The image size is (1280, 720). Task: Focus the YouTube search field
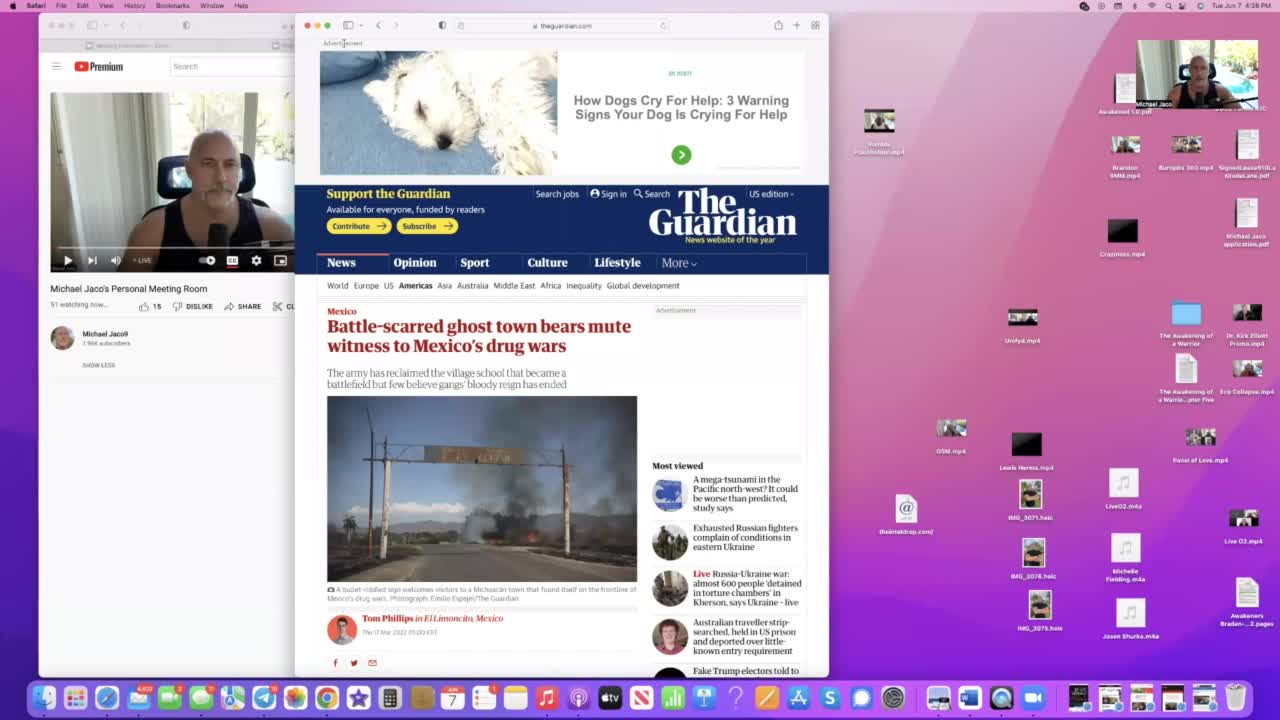[x=232, y=66]
